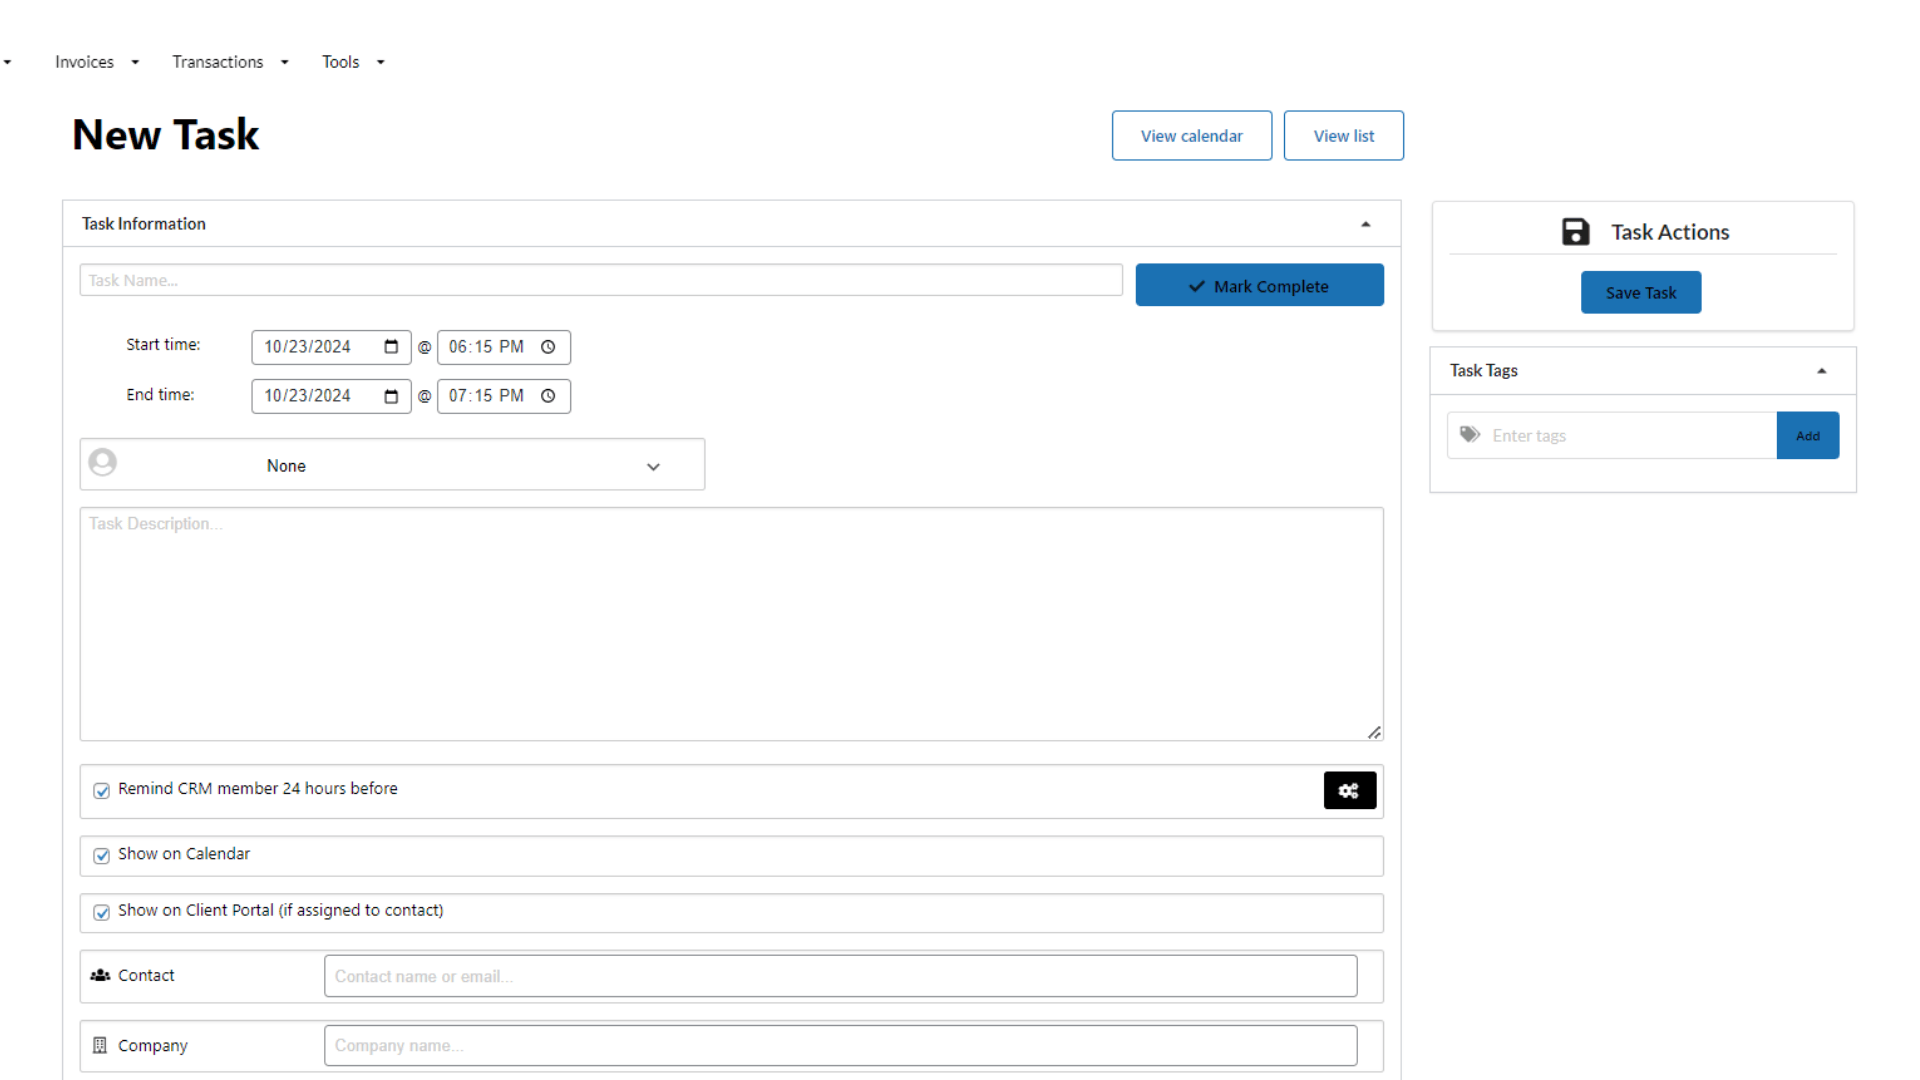Disable Remind CRM member 24 hours before

(x=102, y=791)
